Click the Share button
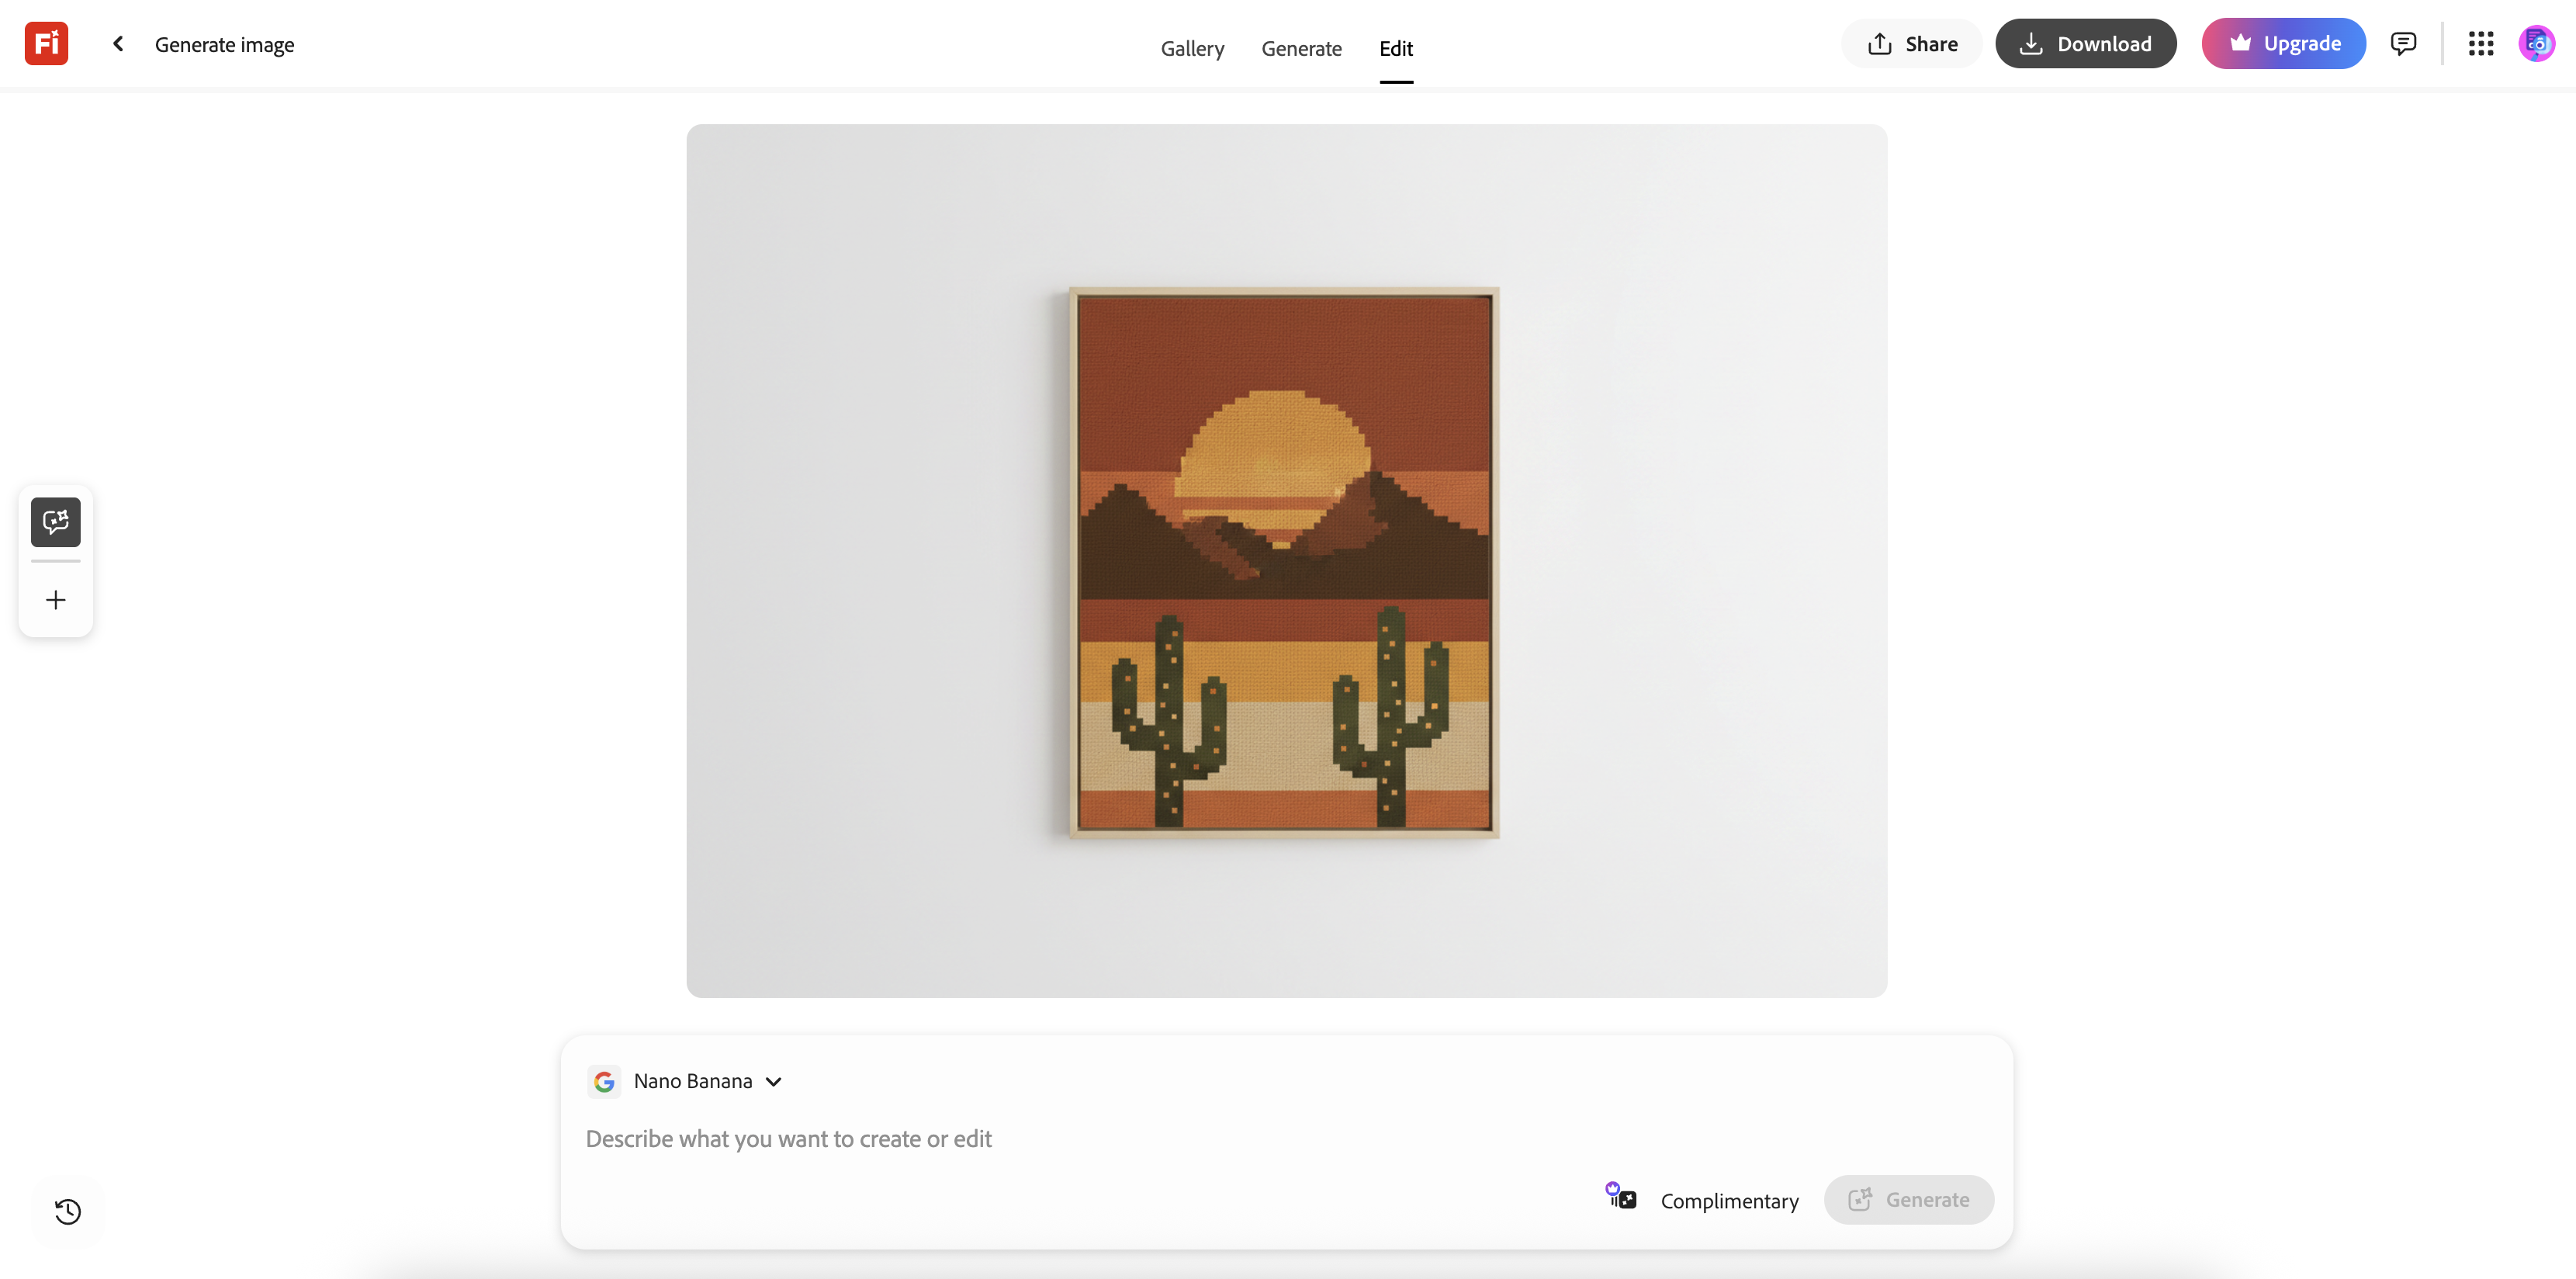2576x1279 pixels. pos(1911,44)
